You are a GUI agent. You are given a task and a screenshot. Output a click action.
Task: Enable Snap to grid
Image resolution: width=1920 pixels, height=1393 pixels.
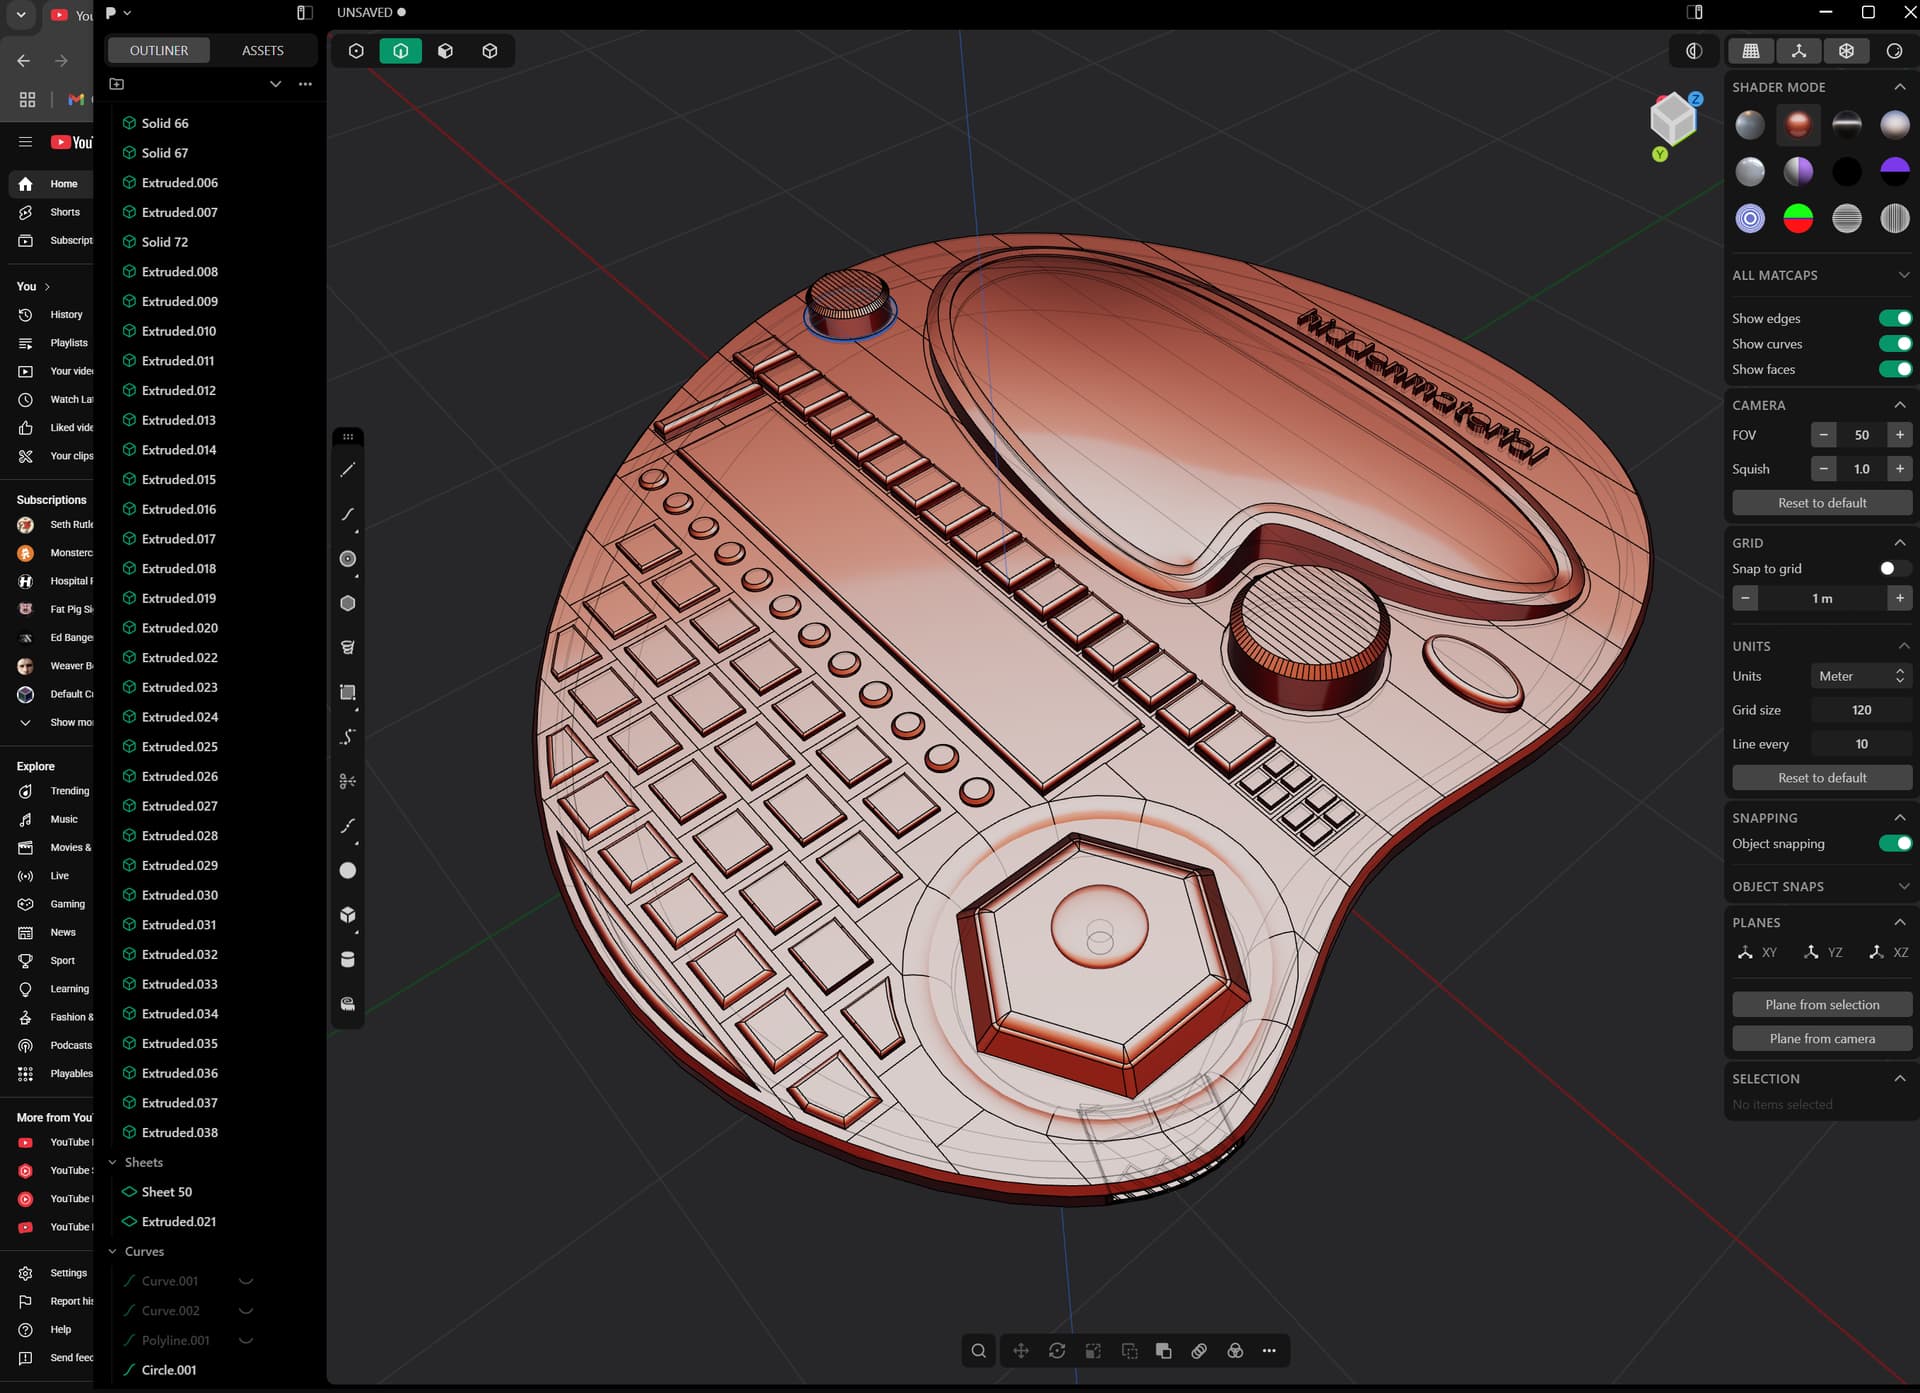1894,569
